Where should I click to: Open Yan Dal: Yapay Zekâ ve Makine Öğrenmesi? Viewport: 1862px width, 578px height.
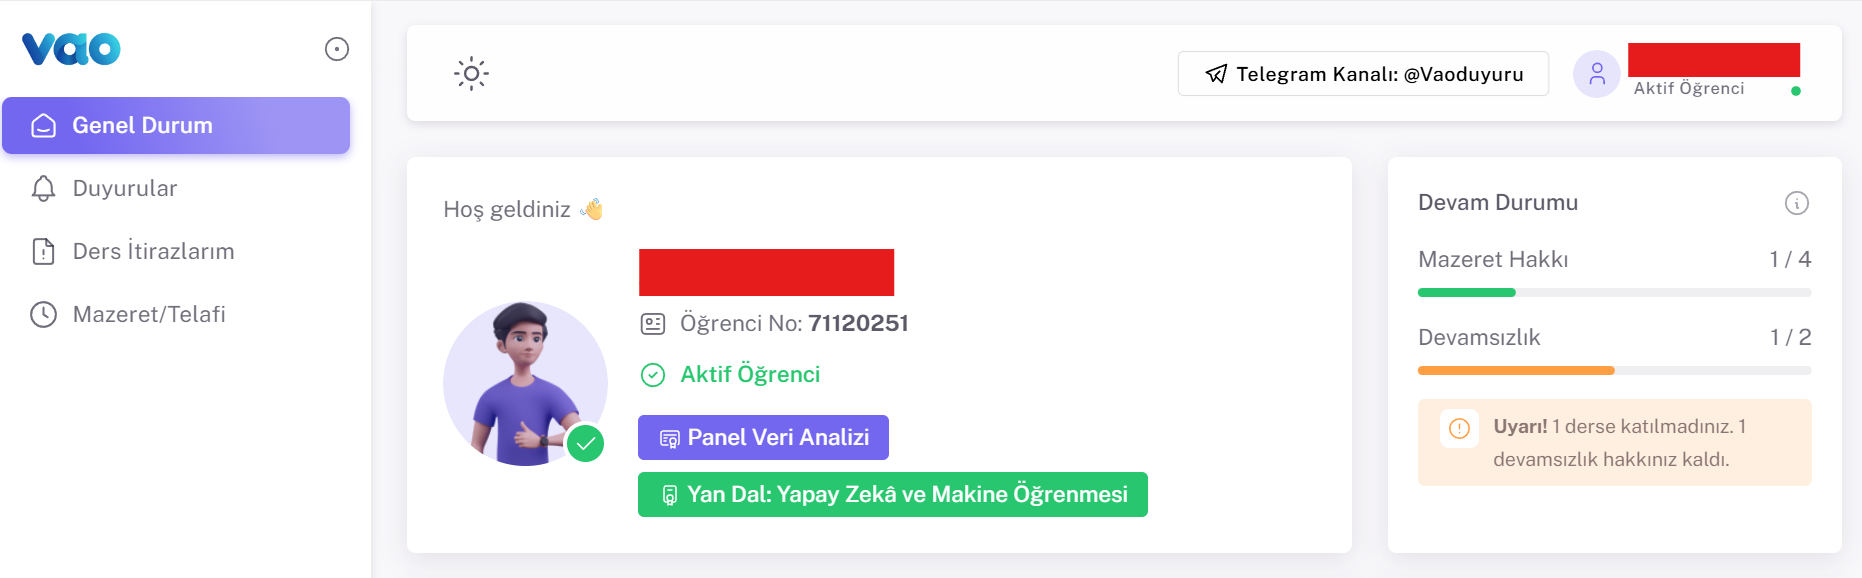click(x=892, y=493)
